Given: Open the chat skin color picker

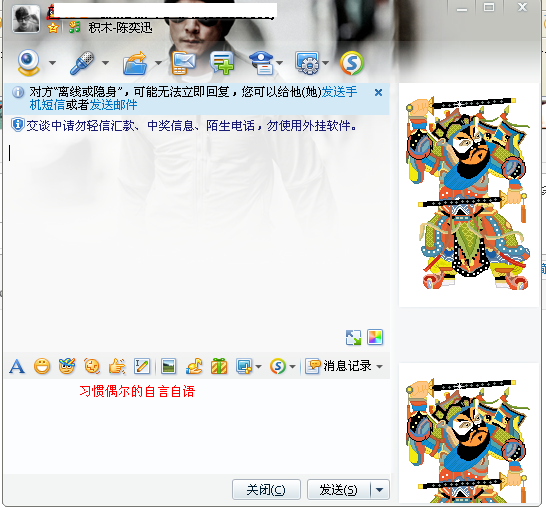Looking at the screenshot, I should coord(375,337).
